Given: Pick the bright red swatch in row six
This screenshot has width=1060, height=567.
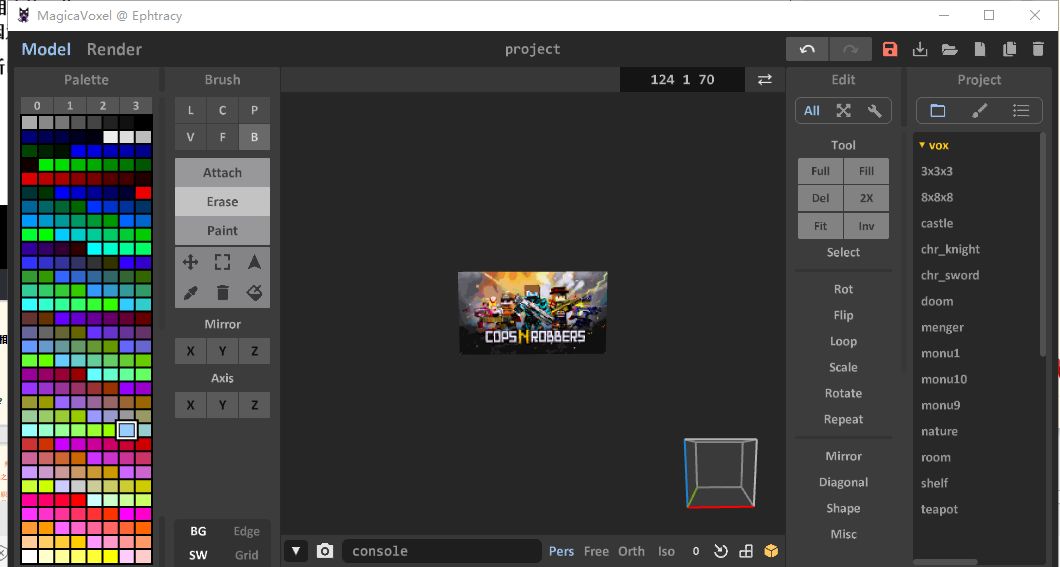Looking at the screenshot, I should [143, 193].
